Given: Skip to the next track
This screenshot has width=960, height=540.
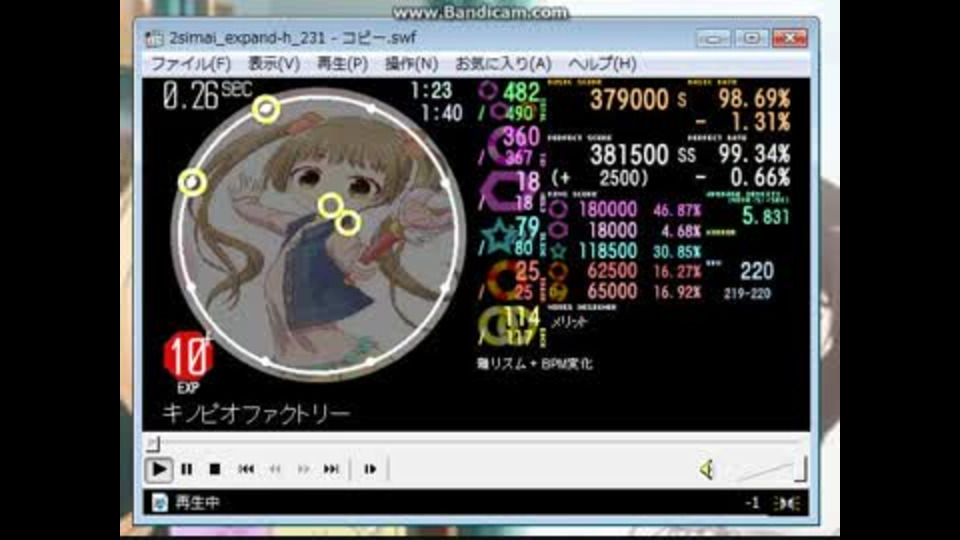Looking at the screenshot, I should (x=331, y=470).
